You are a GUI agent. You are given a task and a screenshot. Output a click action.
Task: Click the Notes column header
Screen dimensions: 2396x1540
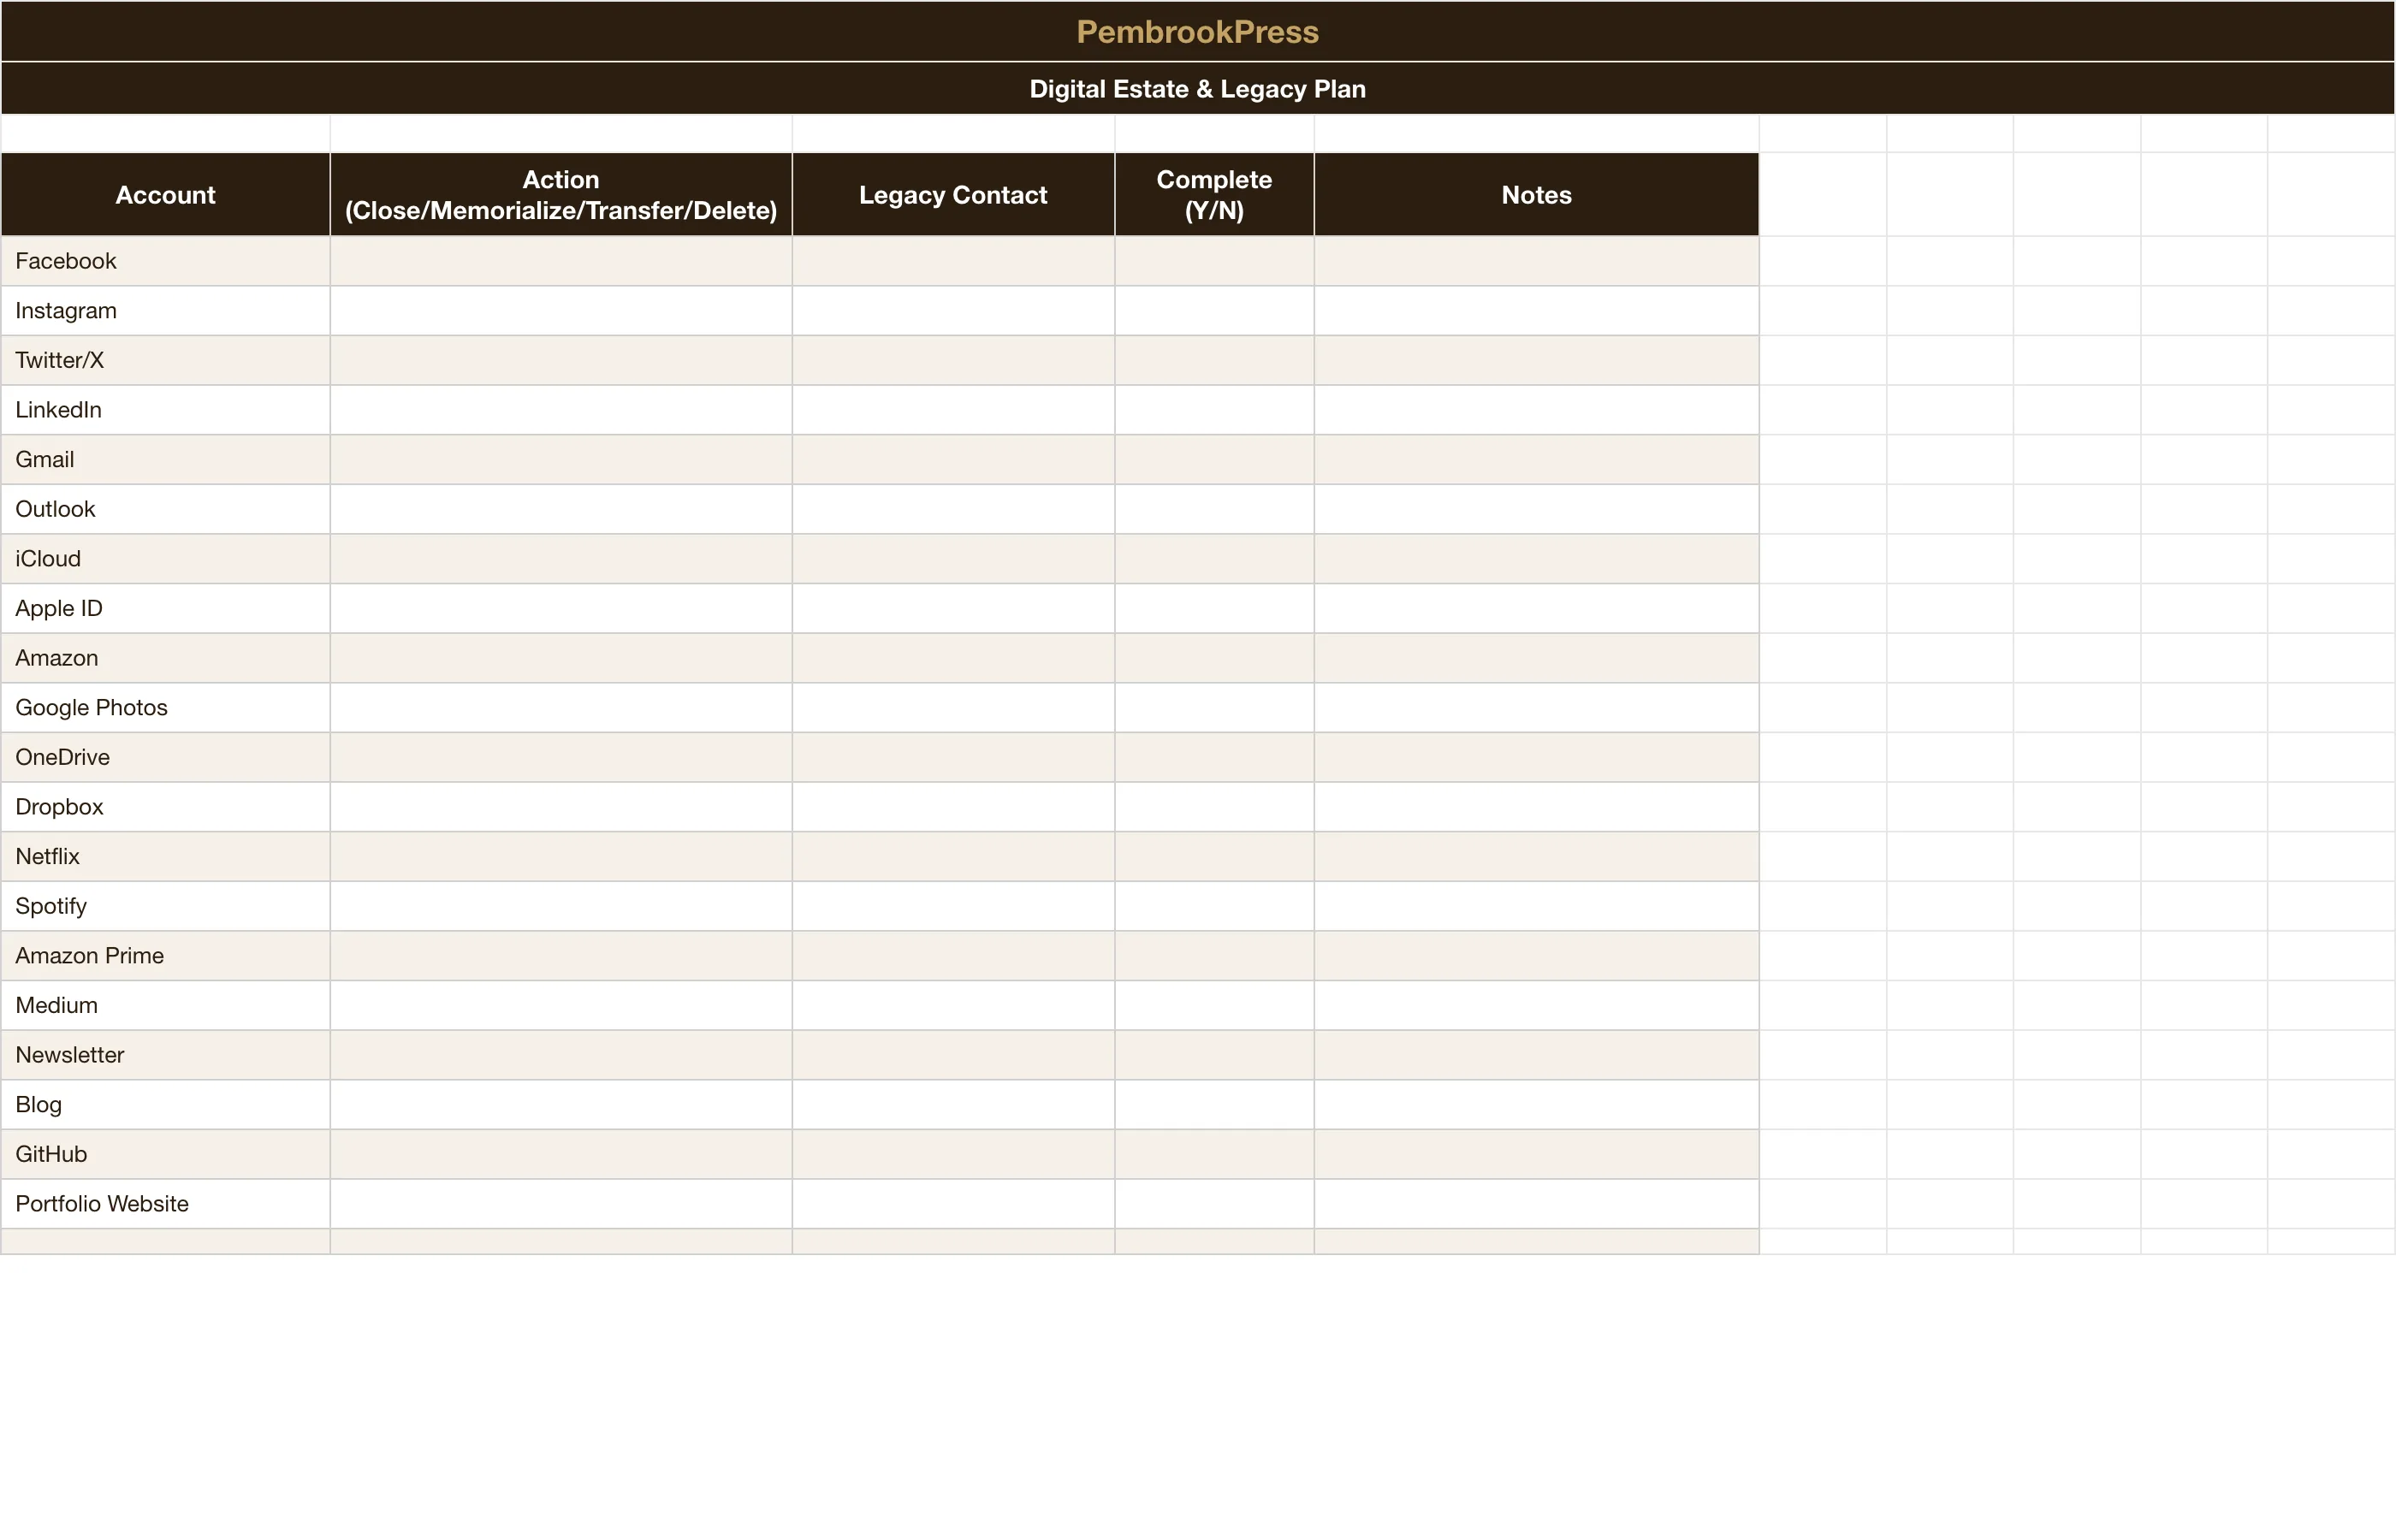[x=1536, y=195]
